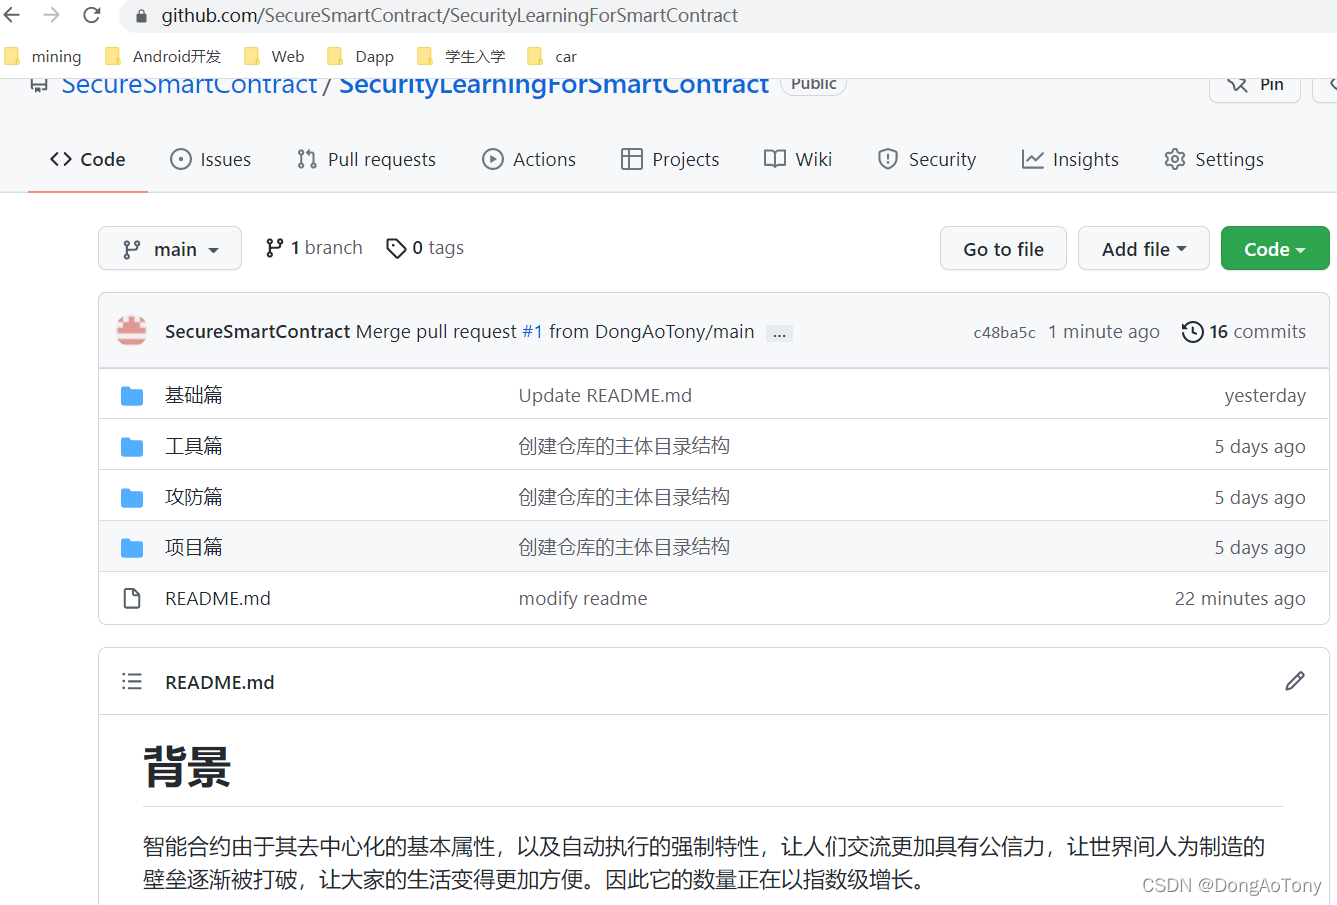Open the Issues tab
This screenshot has width=1337, height=905.
pyautogui.click(x=211, y=159)
